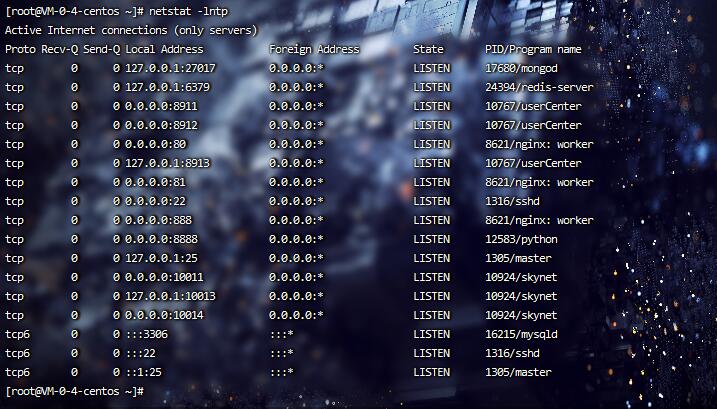The height and width of the screenshot is (409, 717).
Task: Click the 12583/python process entry
Action: [521, 239]
